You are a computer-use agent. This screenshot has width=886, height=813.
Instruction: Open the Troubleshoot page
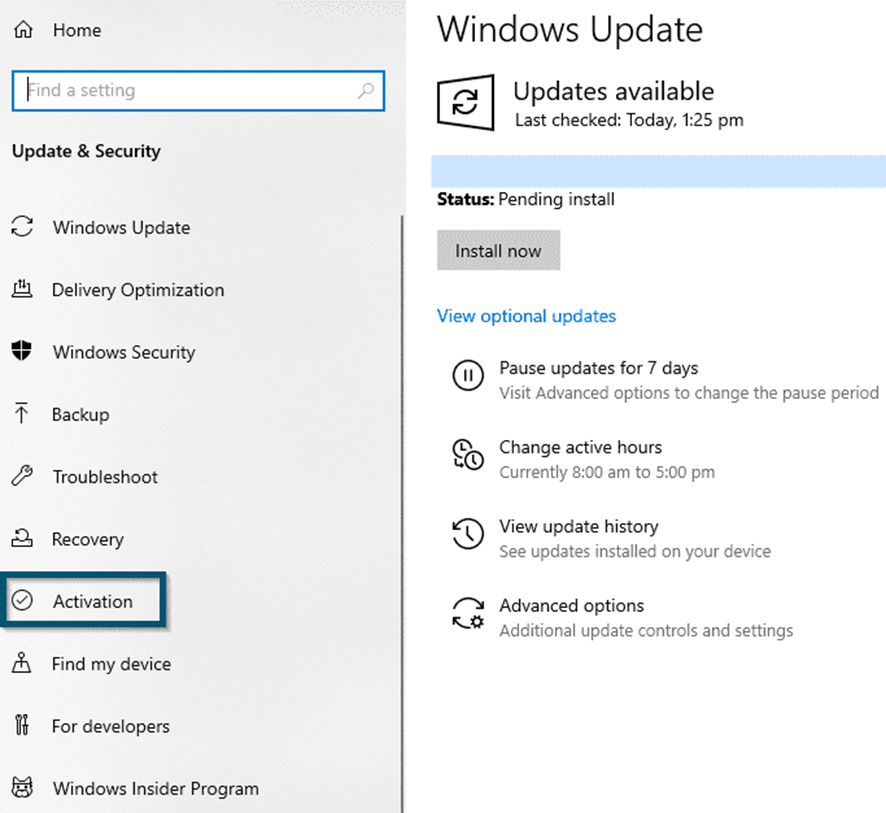(105, 477)
